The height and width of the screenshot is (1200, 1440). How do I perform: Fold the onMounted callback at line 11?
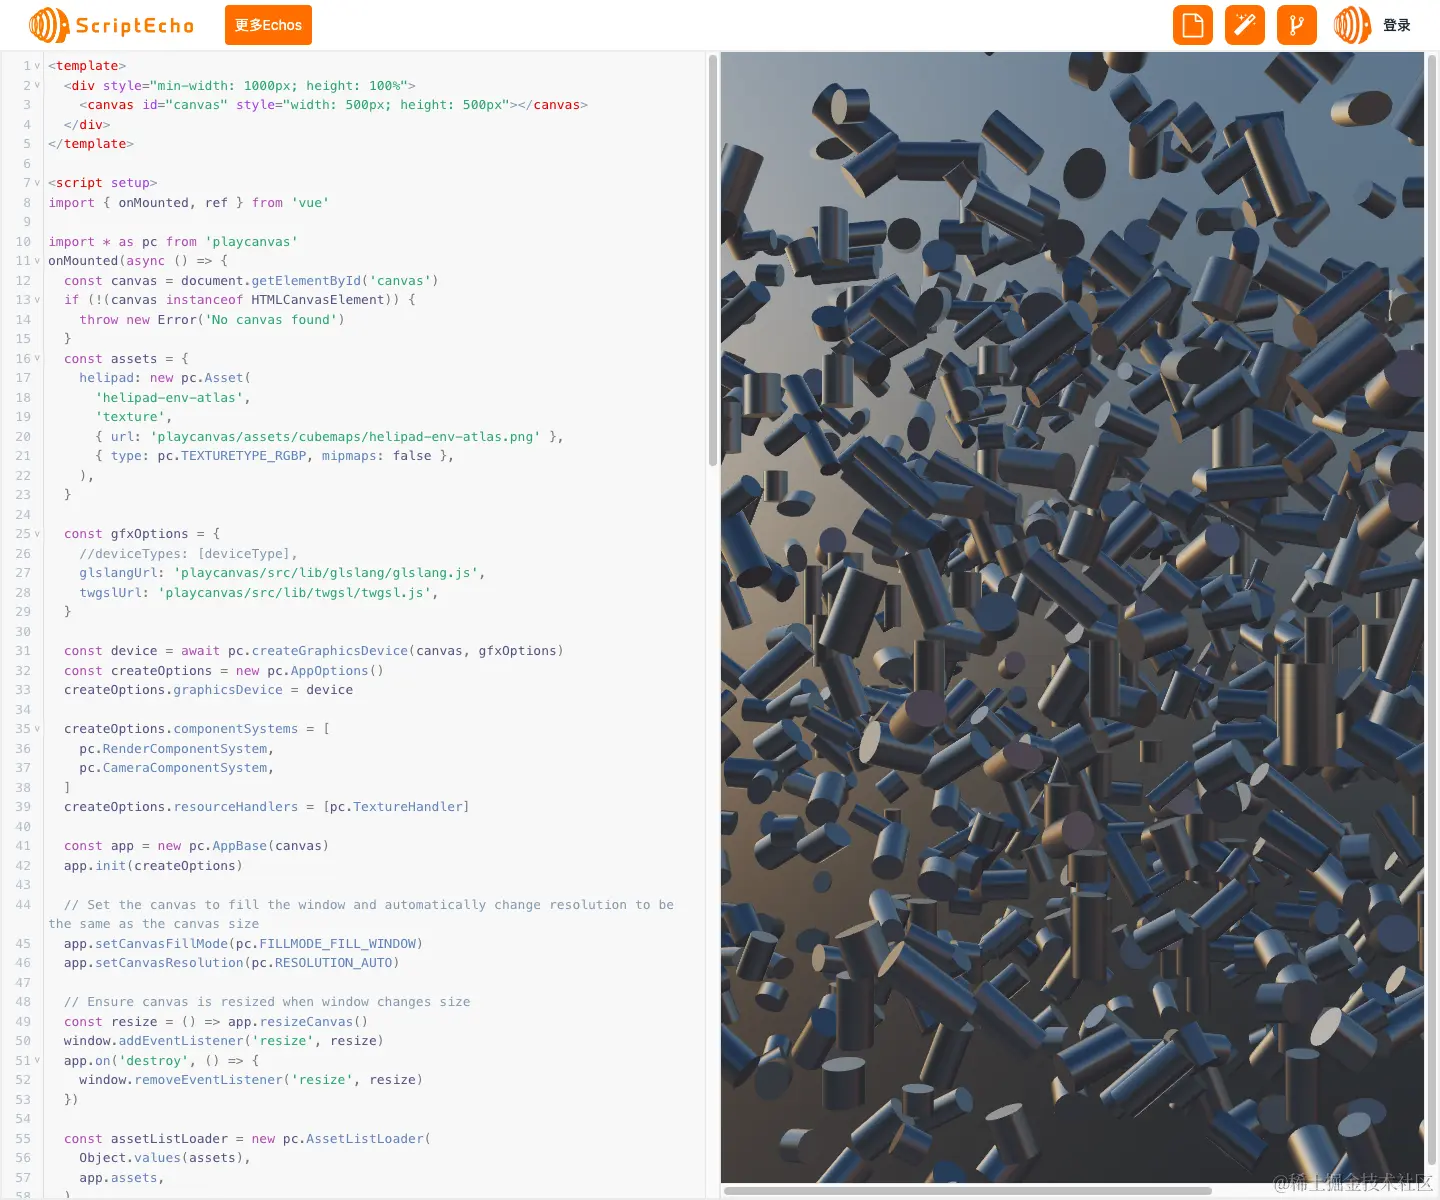click(x=38, y=261)
